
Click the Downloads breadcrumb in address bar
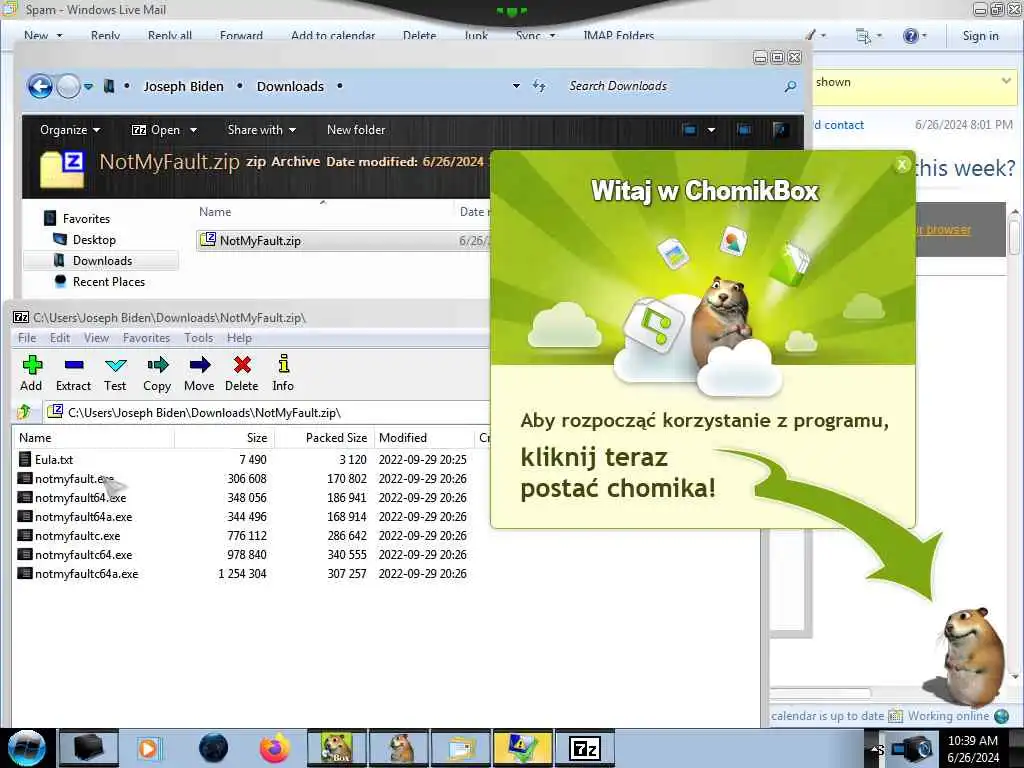290,86
